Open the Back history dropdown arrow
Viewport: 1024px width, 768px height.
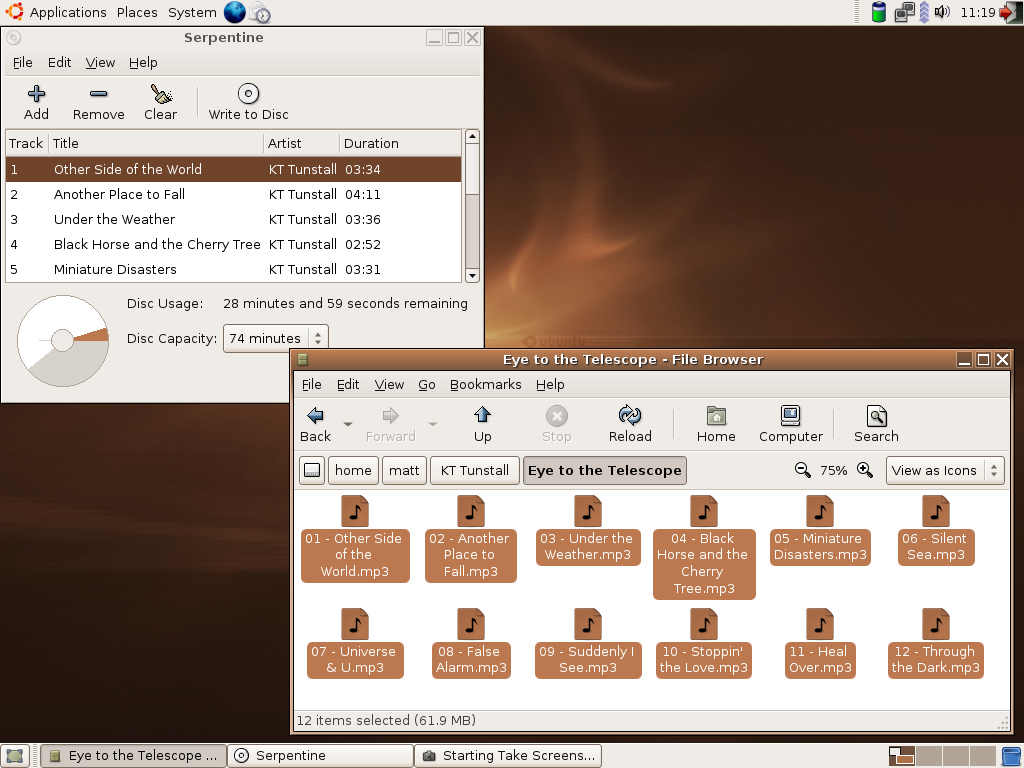coord(348,424)
